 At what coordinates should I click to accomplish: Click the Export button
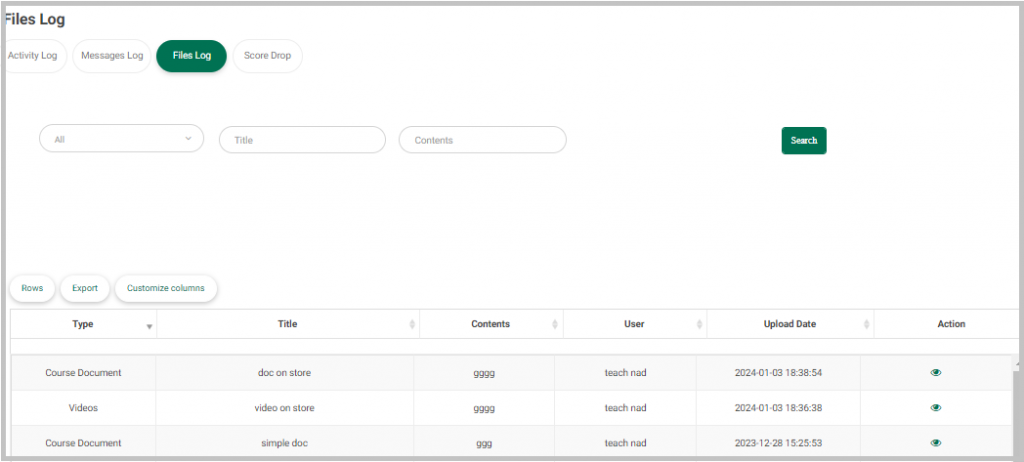click(85, 288)
